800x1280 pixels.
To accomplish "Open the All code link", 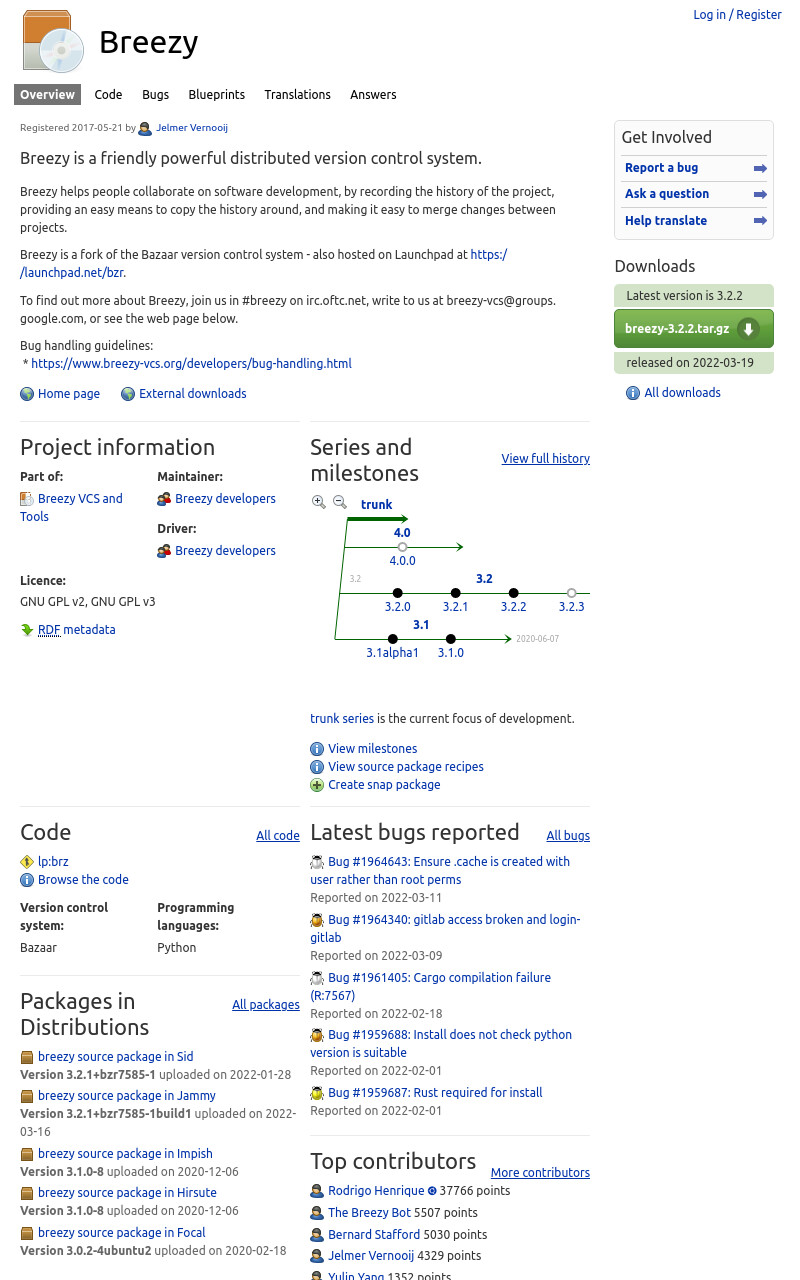I will pos(278,836).
